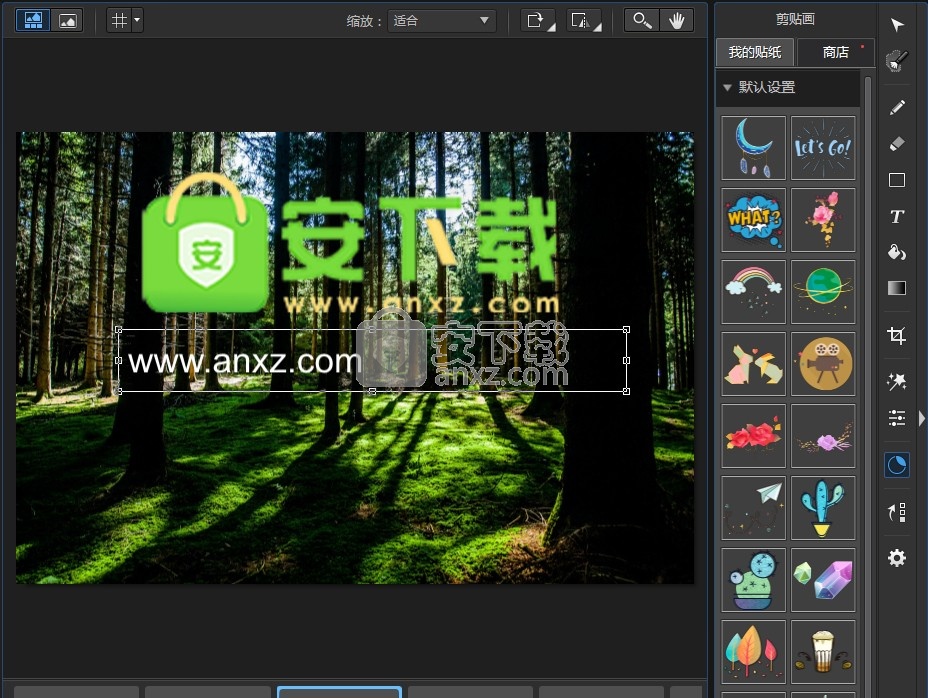The width and height of the screenshot is (928, 698).
Task: Collapse the right sidebar arrow
Action: (921, 419)
